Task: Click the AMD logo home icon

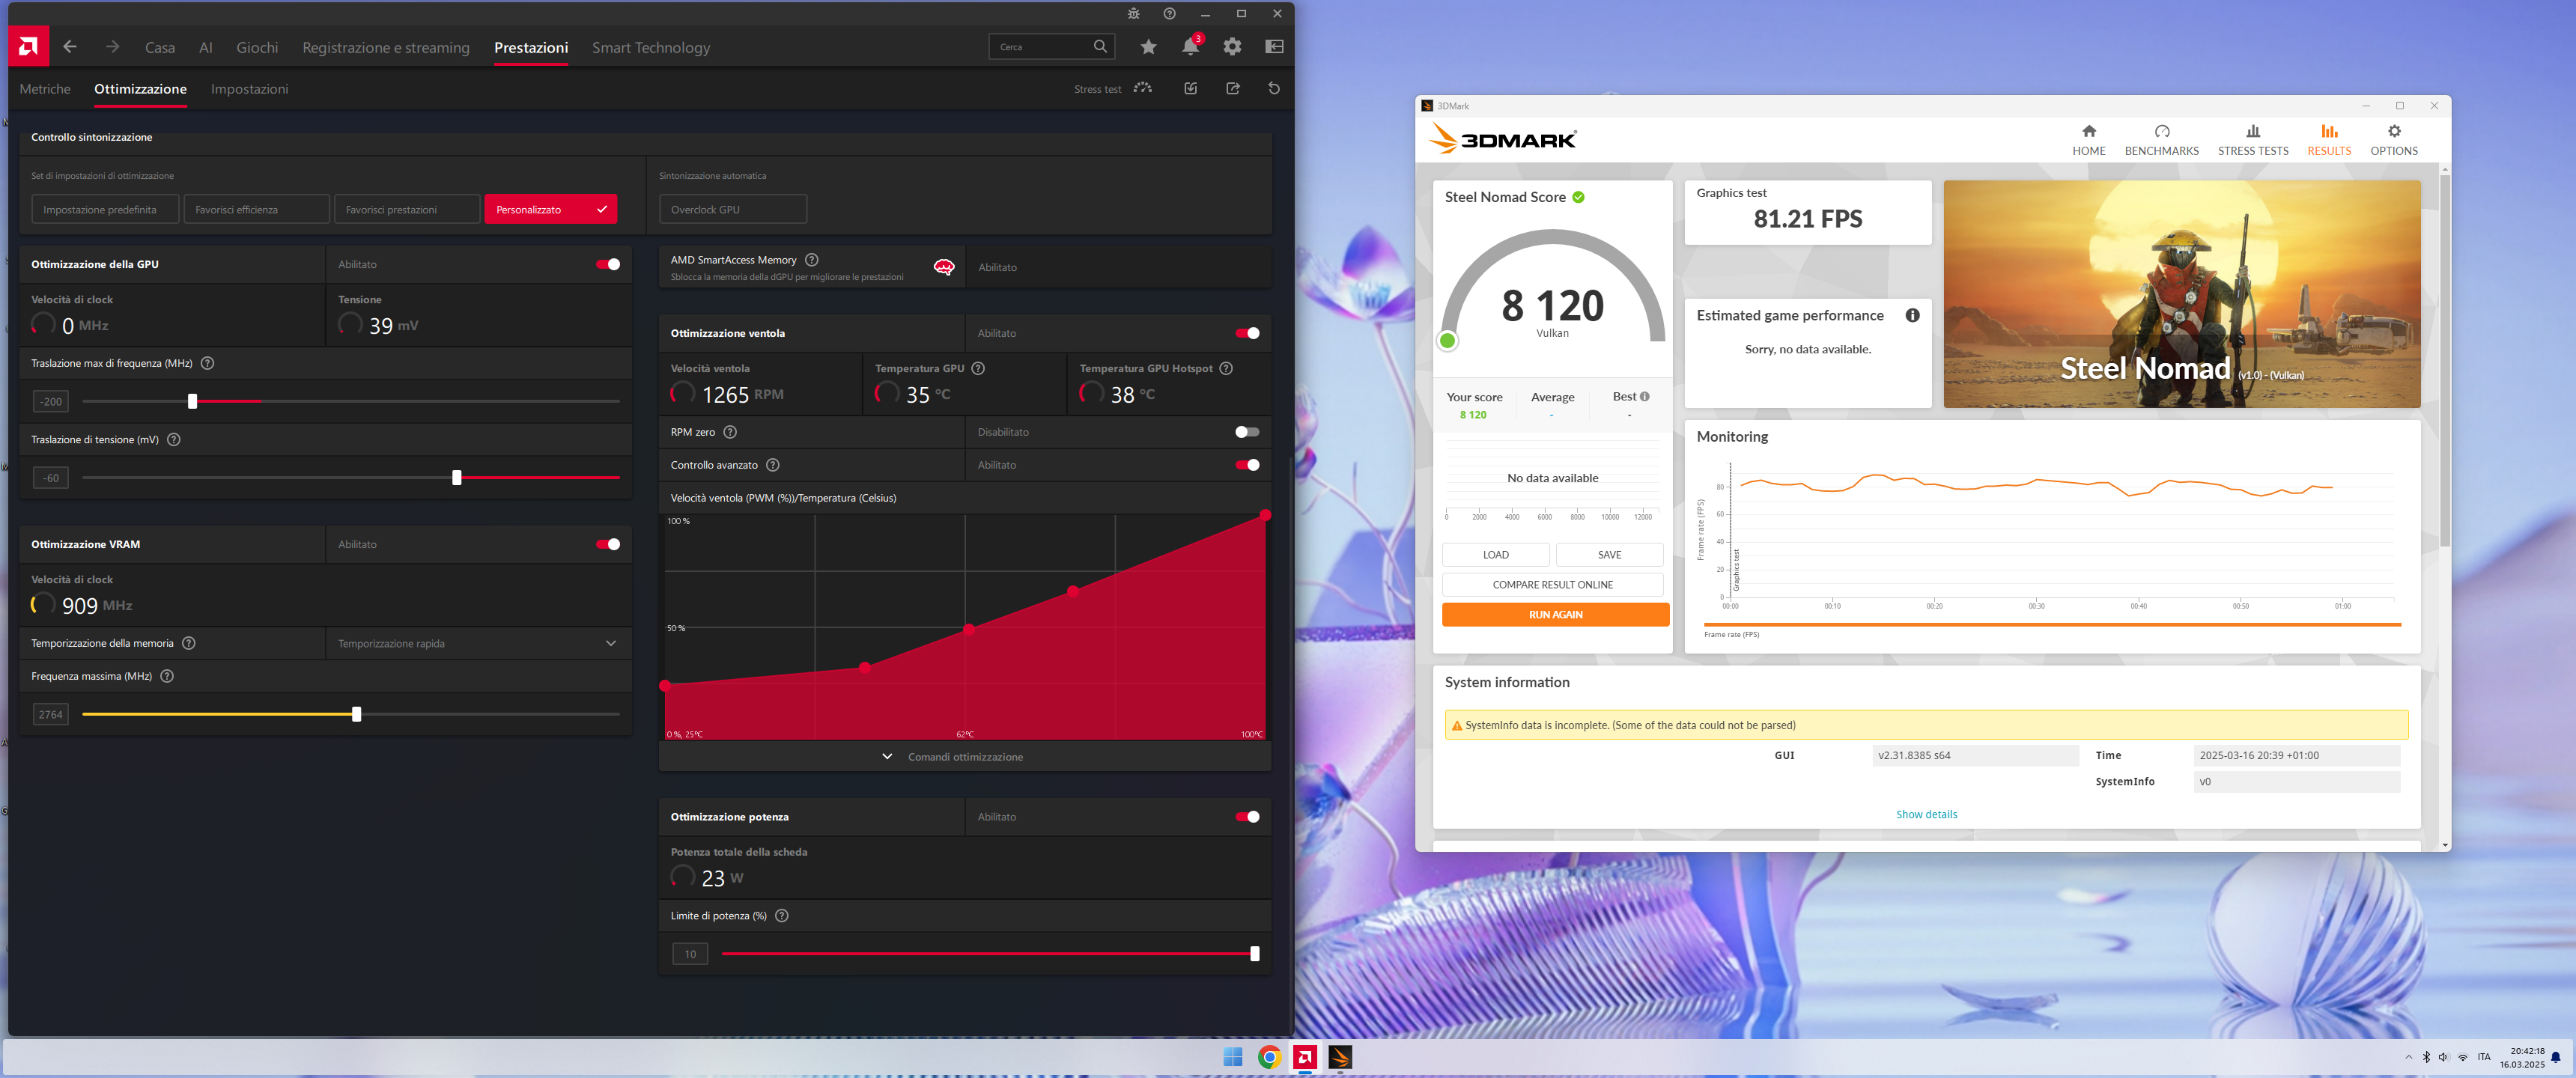Action: pyautogui.click(x=28, y=46)
